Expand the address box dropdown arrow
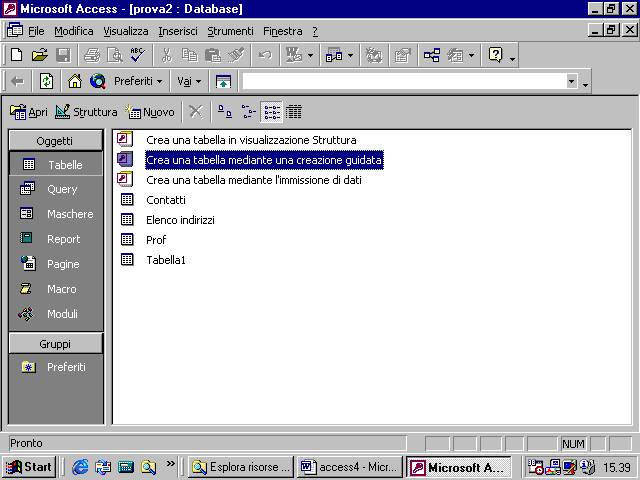 tap(572, 81)
